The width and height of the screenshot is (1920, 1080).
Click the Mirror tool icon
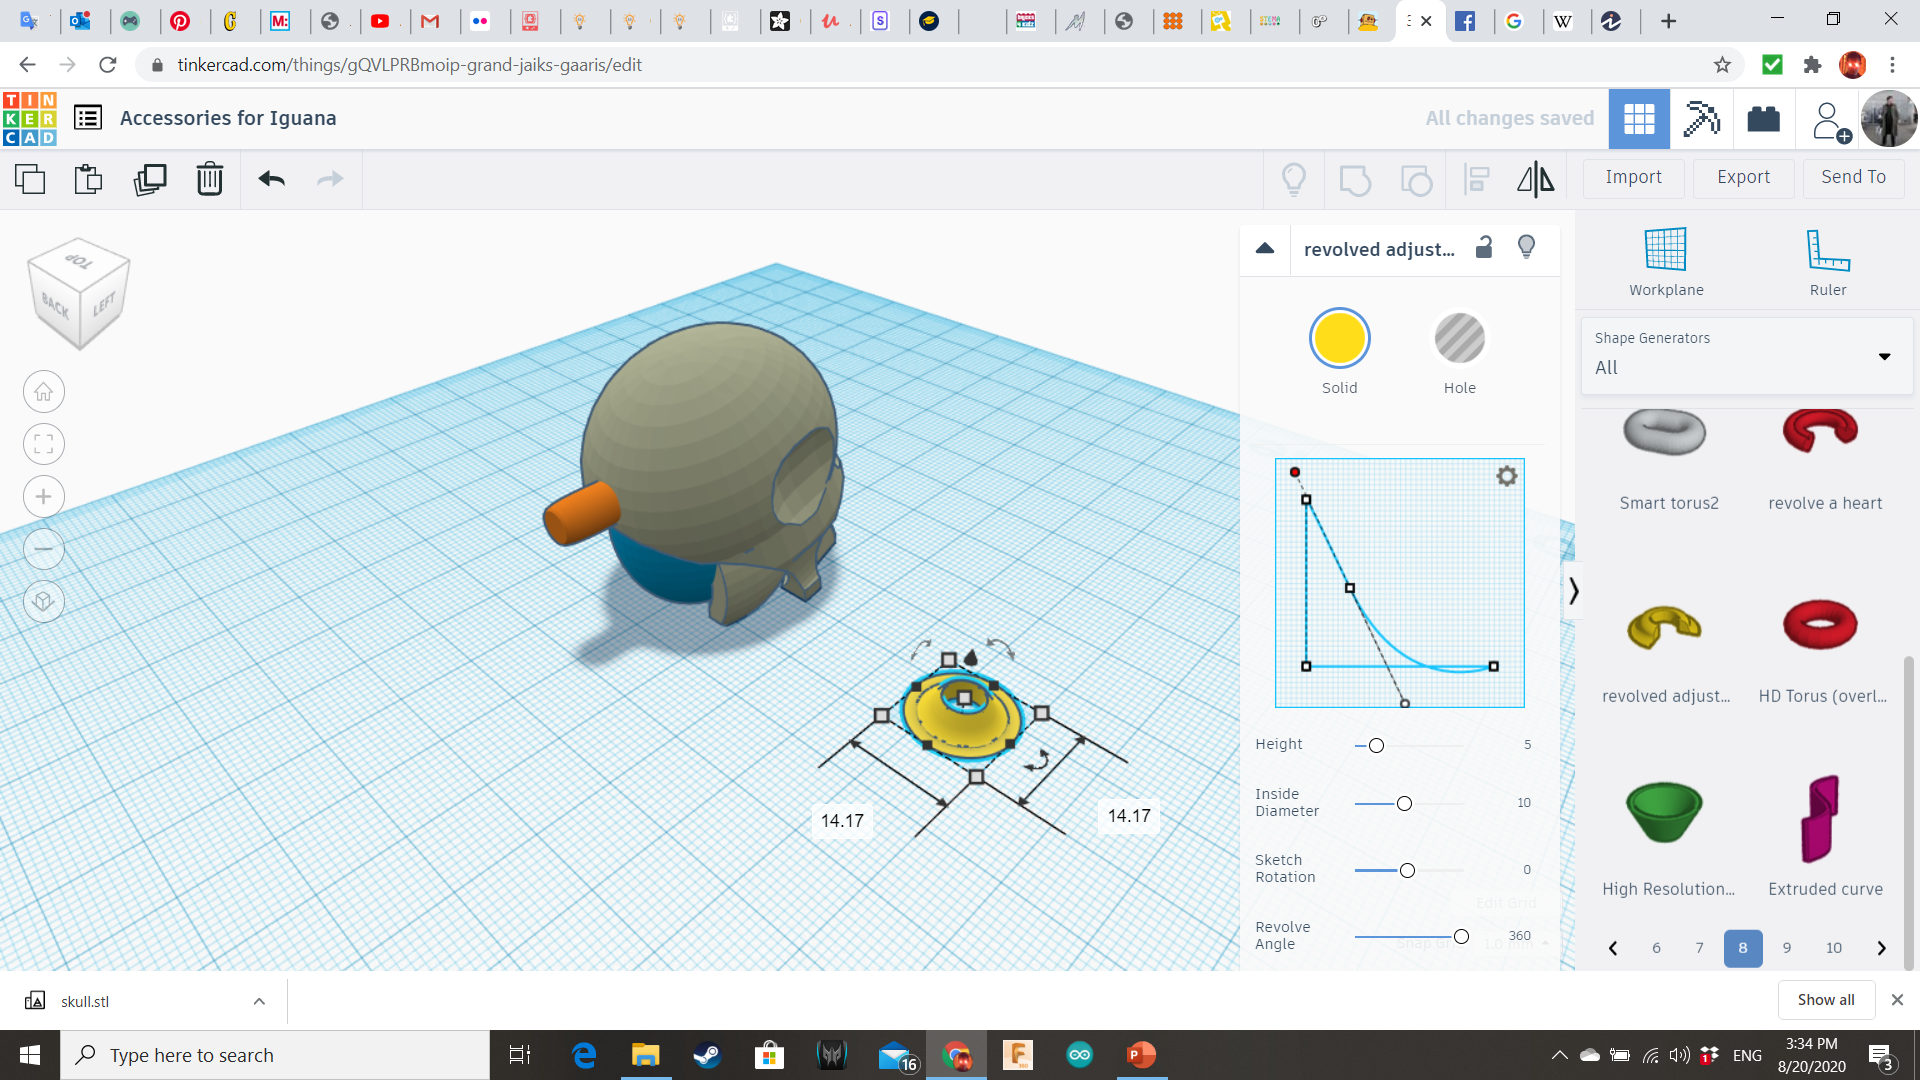(1535, 179)
